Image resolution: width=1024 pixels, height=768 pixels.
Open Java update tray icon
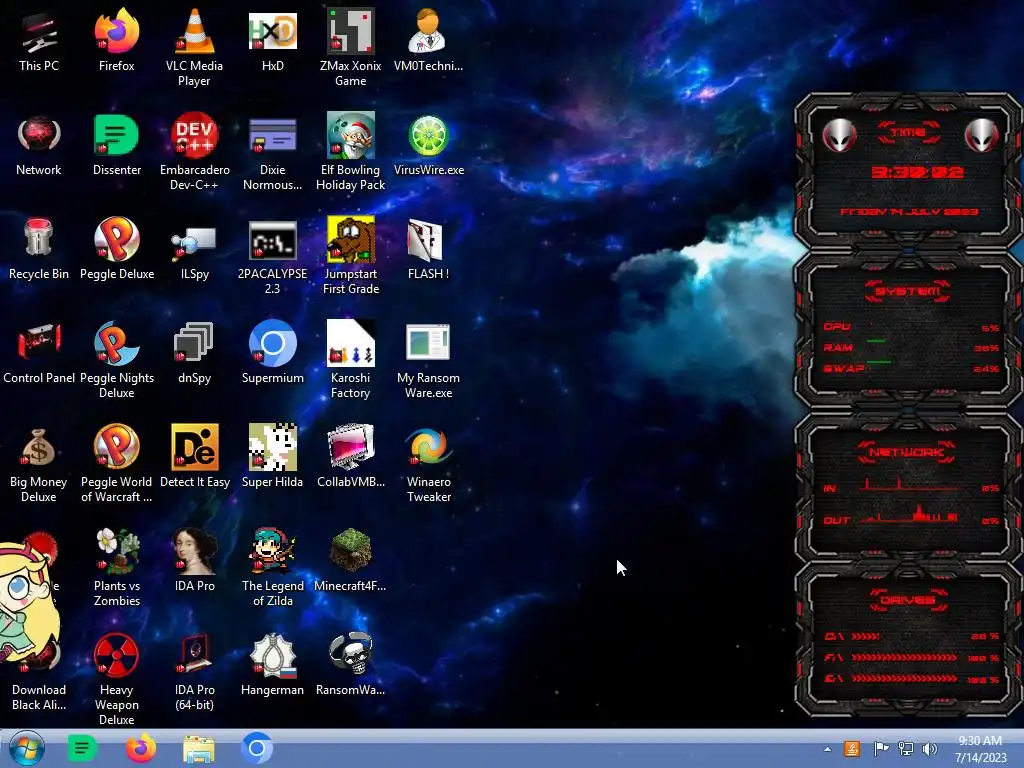[x=852, y=748]
